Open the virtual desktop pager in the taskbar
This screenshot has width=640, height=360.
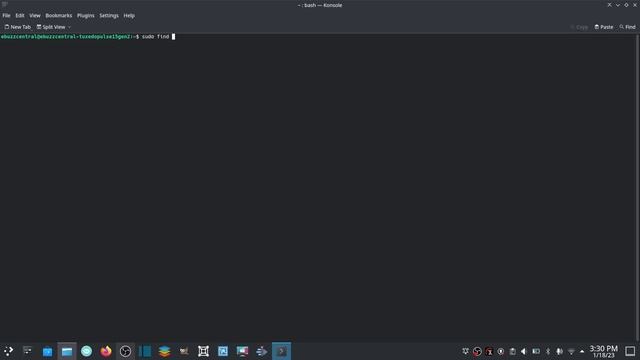click(x=27, y=351)
